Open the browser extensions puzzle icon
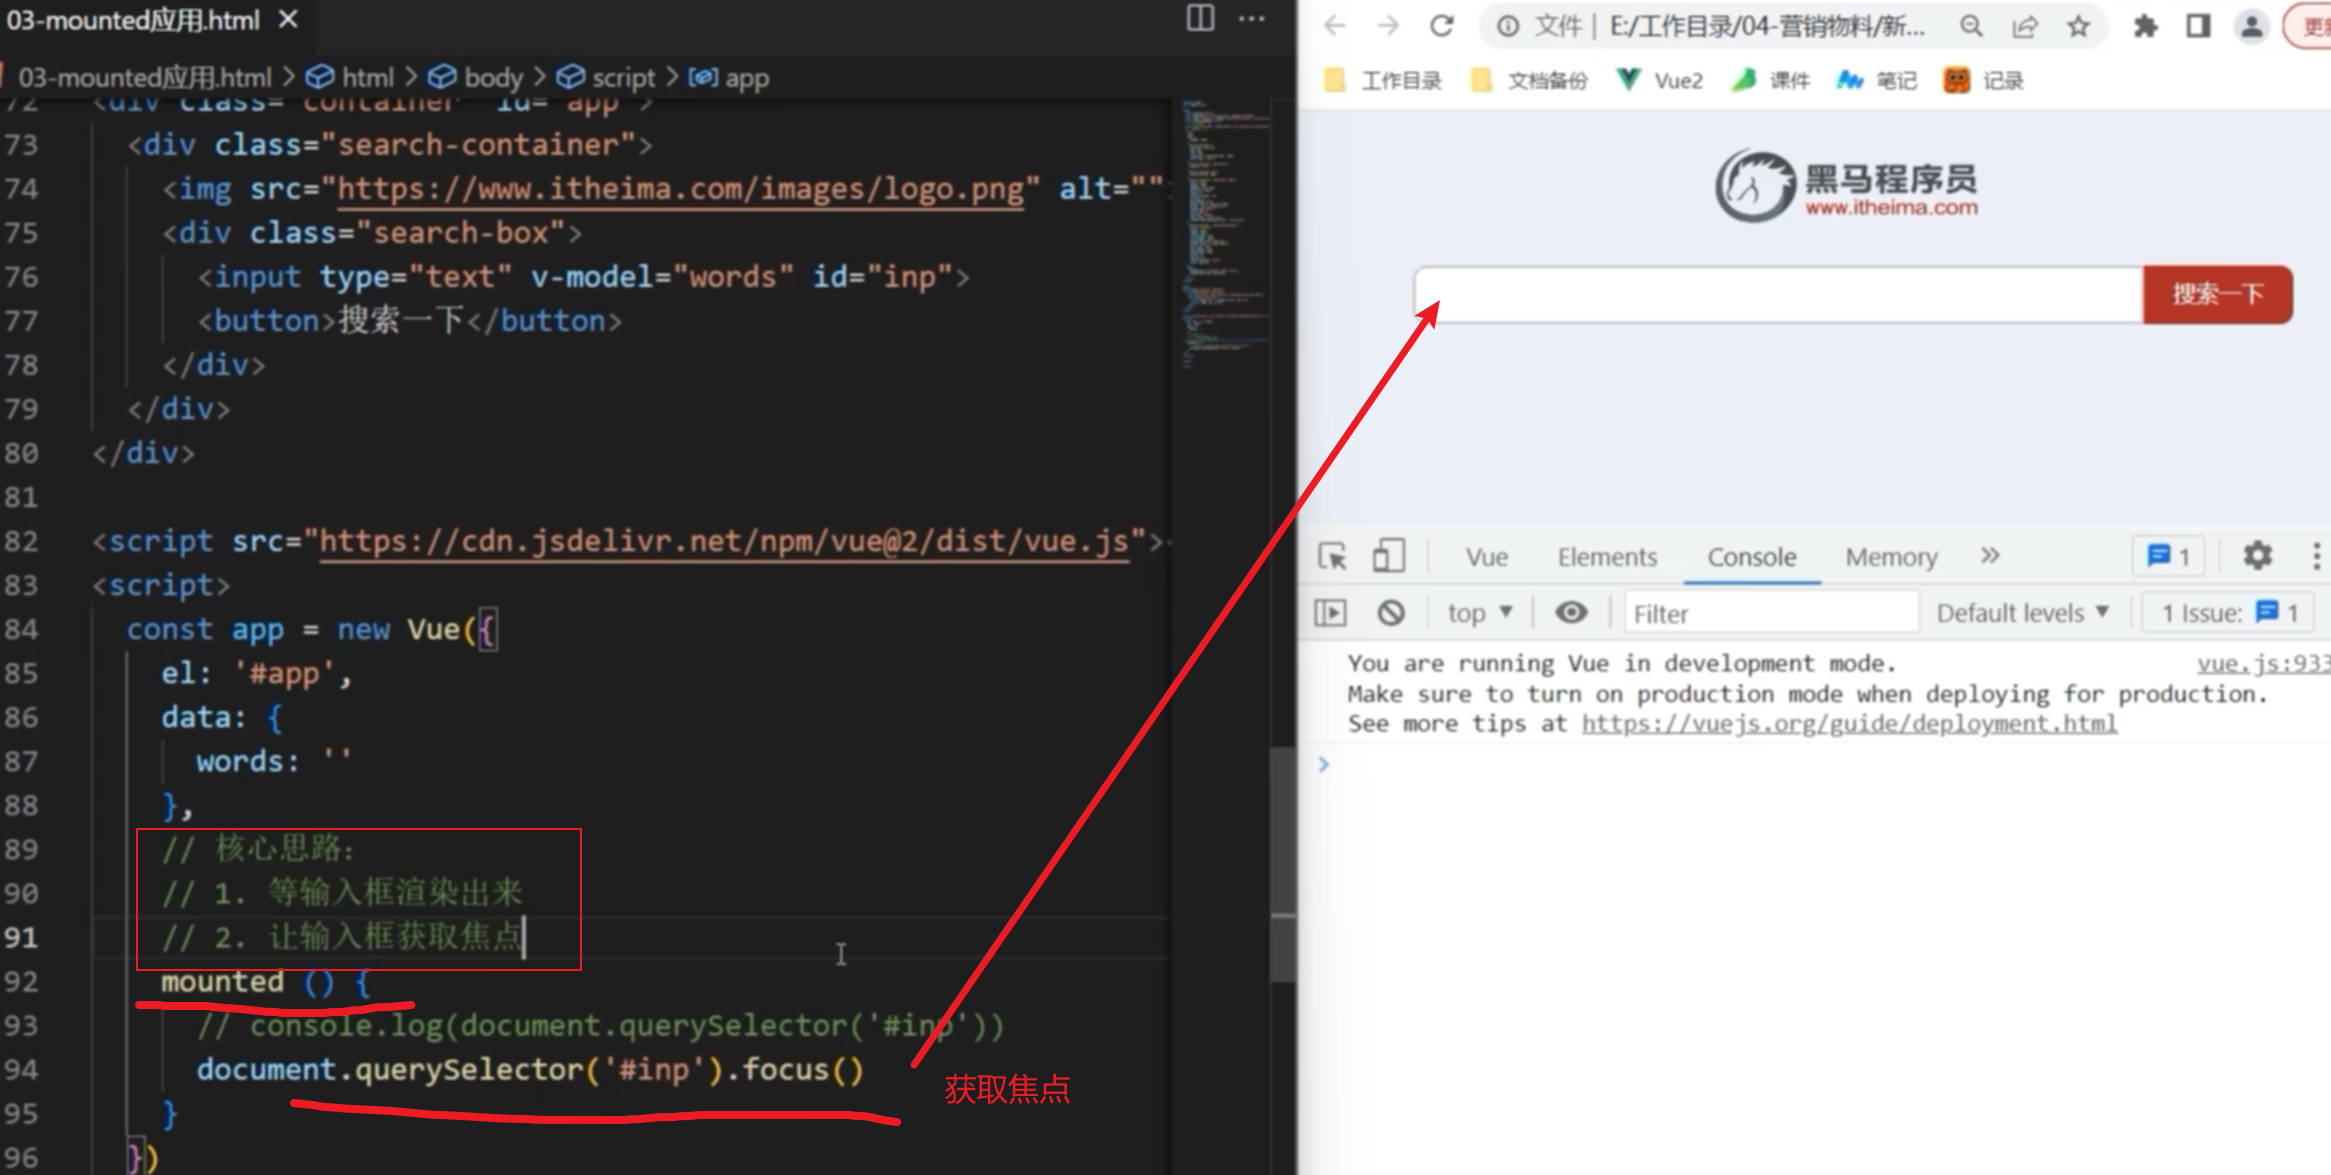This screenshot has height=1175, width=2331. (x=2144, y=26)
